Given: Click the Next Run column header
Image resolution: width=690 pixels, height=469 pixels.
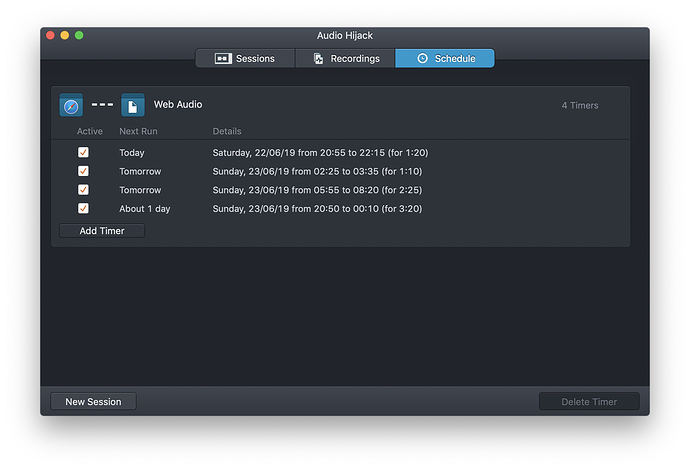Looking at the screenshot, I should click(138, 131).
